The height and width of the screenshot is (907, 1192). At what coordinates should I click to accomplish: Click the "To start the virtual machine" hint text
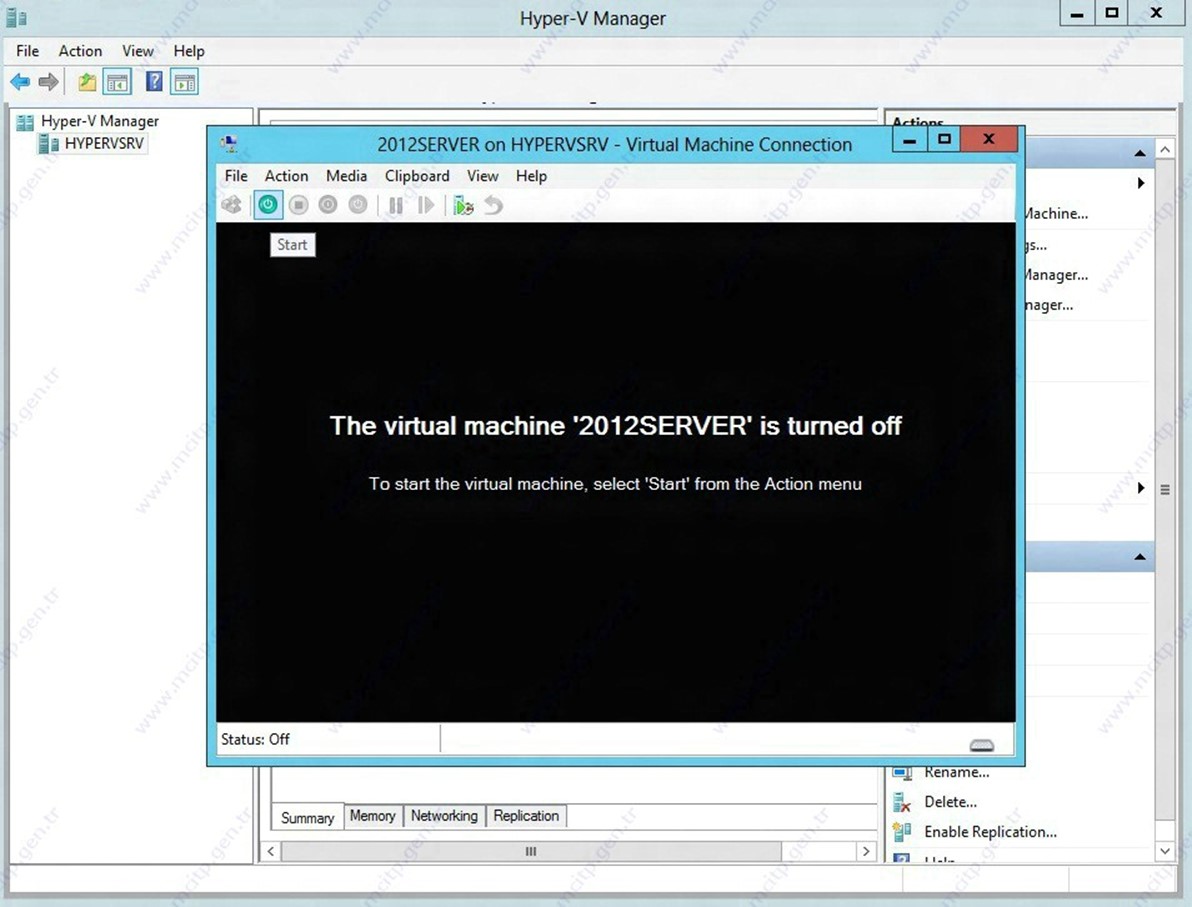pyautogui.click(x=615, y=484)
